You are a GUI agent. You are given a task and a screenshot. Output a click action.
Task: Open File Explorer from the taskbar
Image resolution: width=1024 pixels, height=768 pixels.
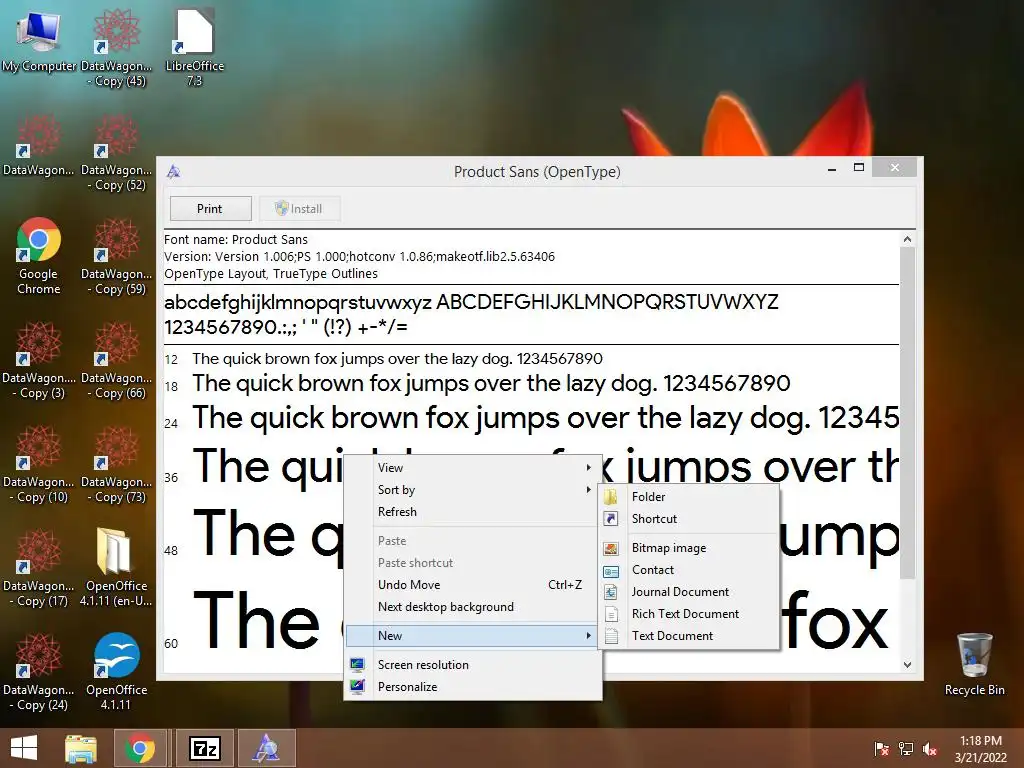click(x=81, y=748)
